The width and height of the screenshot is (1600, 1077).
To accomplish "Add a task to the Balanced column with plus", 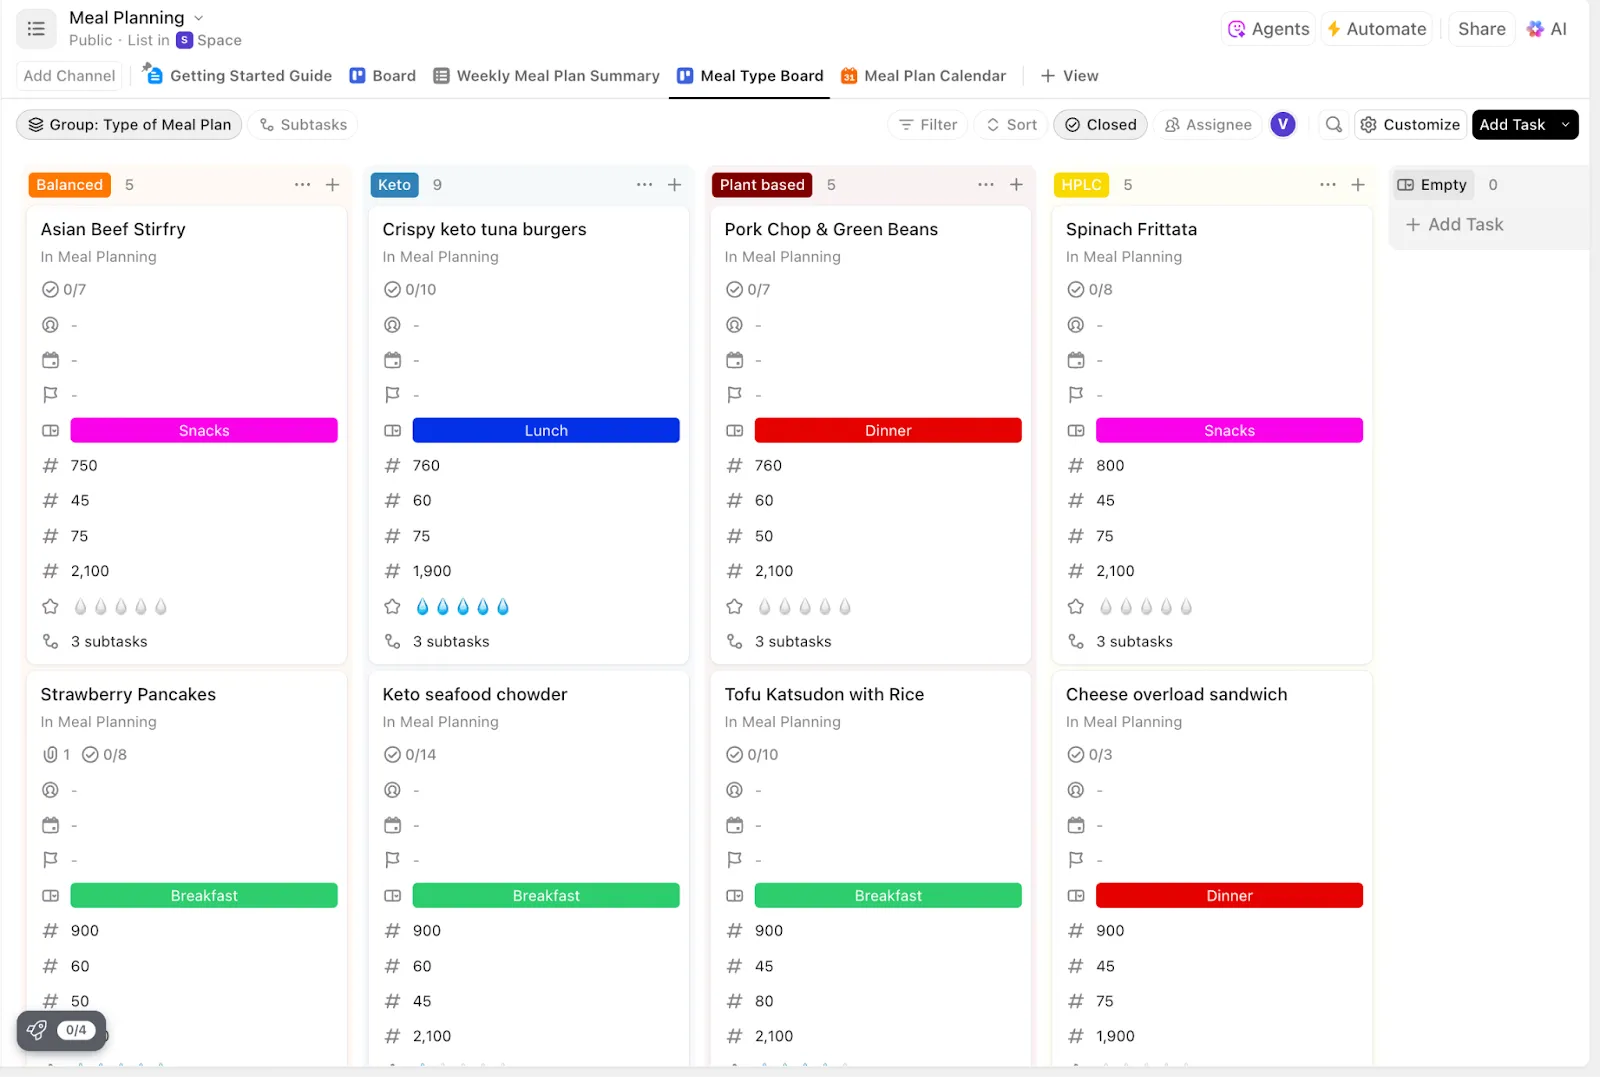I will (x=333, y=185).
